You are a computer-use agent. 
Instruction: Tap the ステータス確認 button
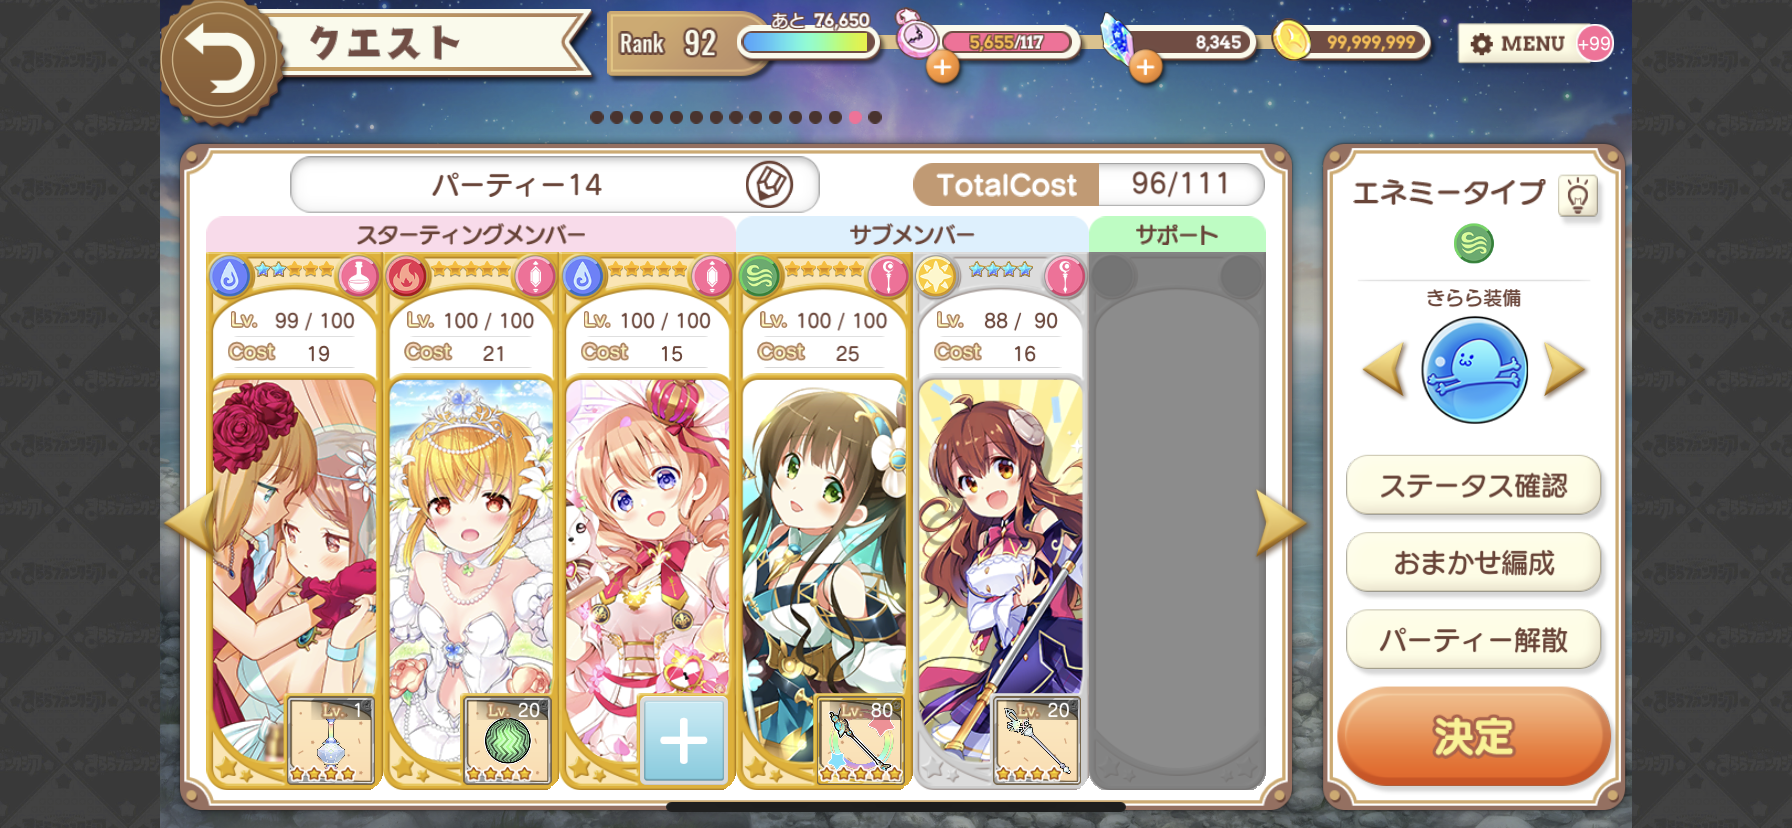coord(1473,486)
